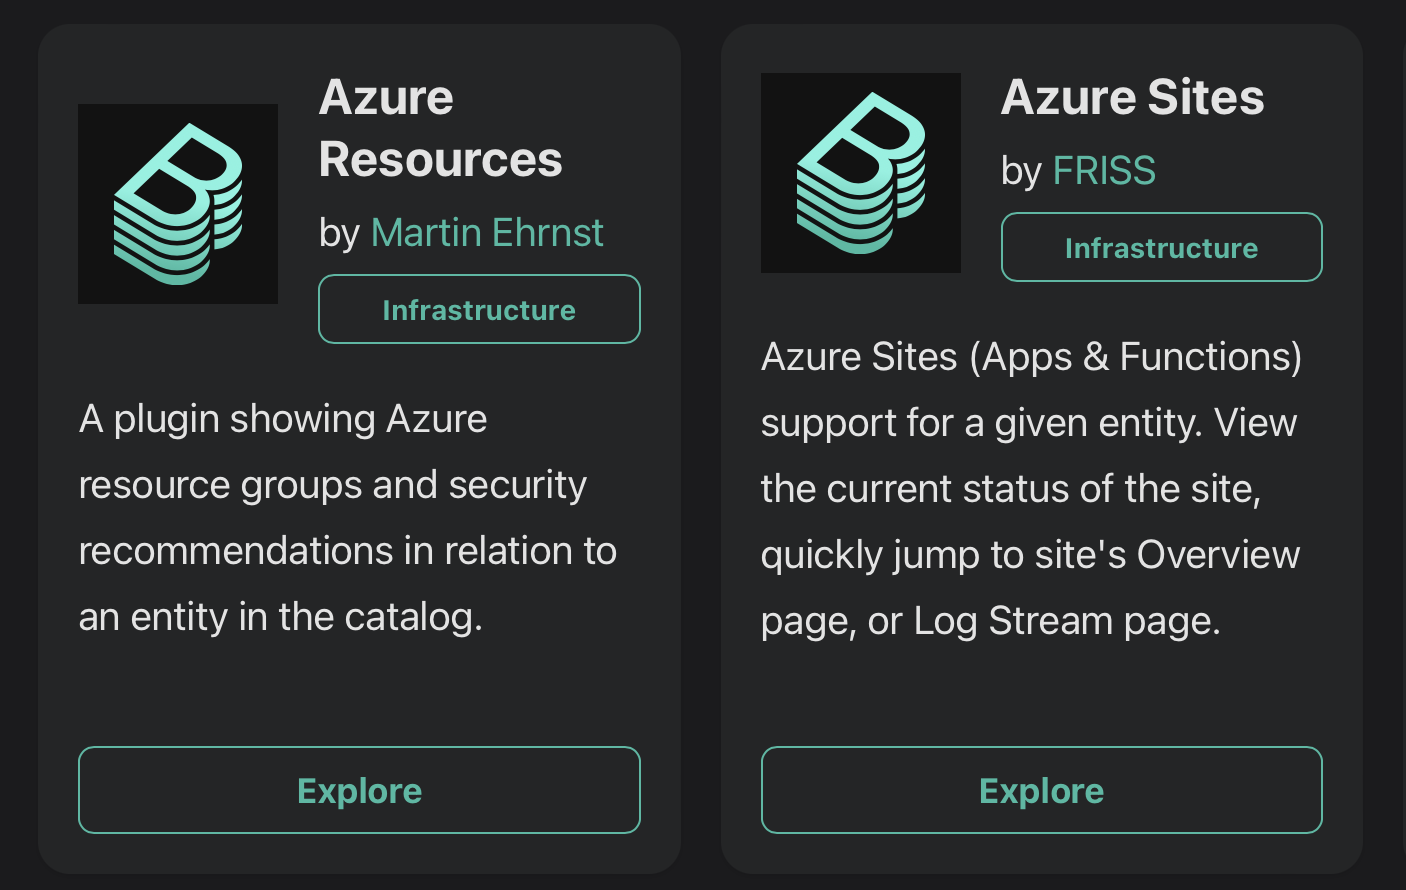Click the stacked-B thumbnail beside FRISS
This screenshot has width=1406, height=890.
861,173
